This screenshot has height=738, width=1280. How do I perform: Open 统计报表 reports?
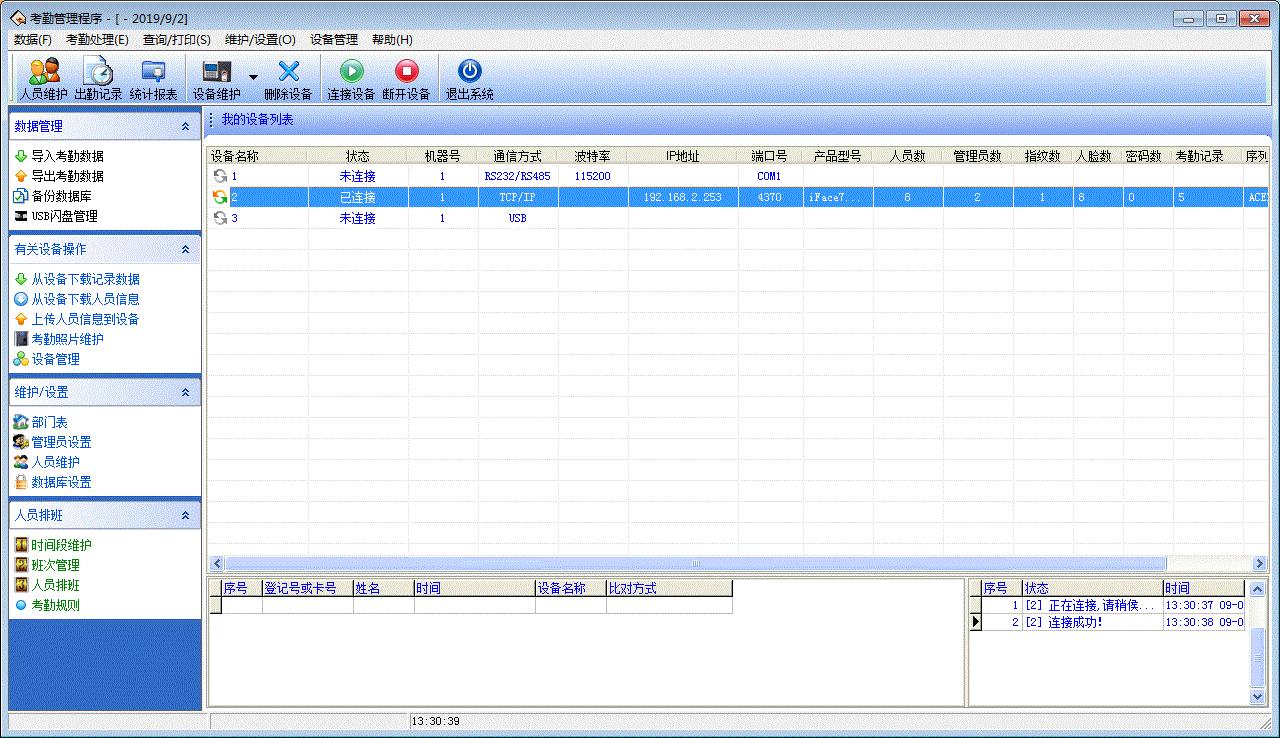pyautogui.click(x=153, y=77)
